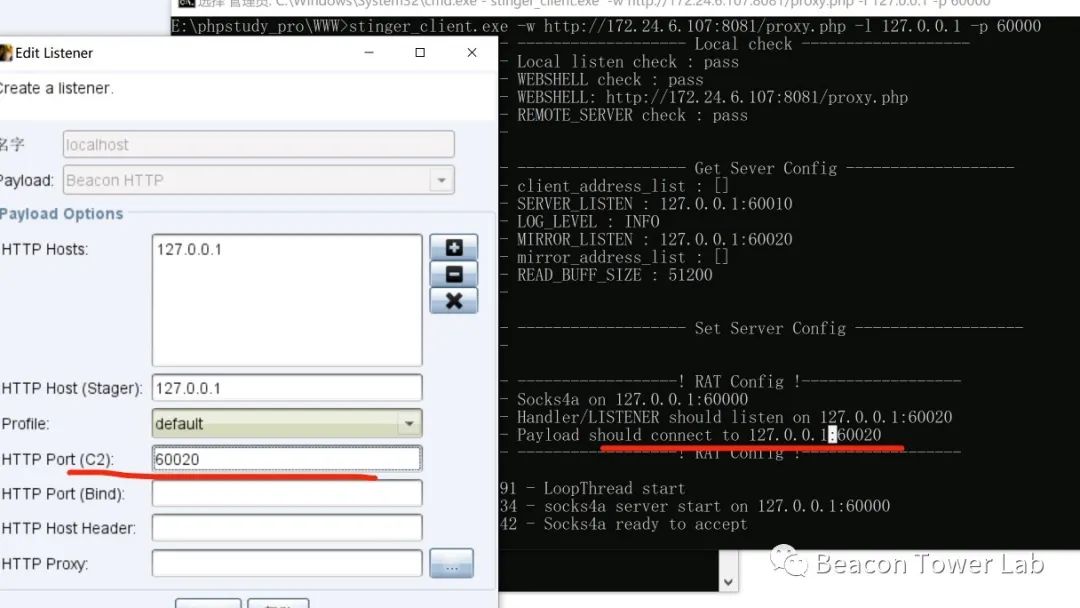Click the clear hosts X icon

pos(453,301)
